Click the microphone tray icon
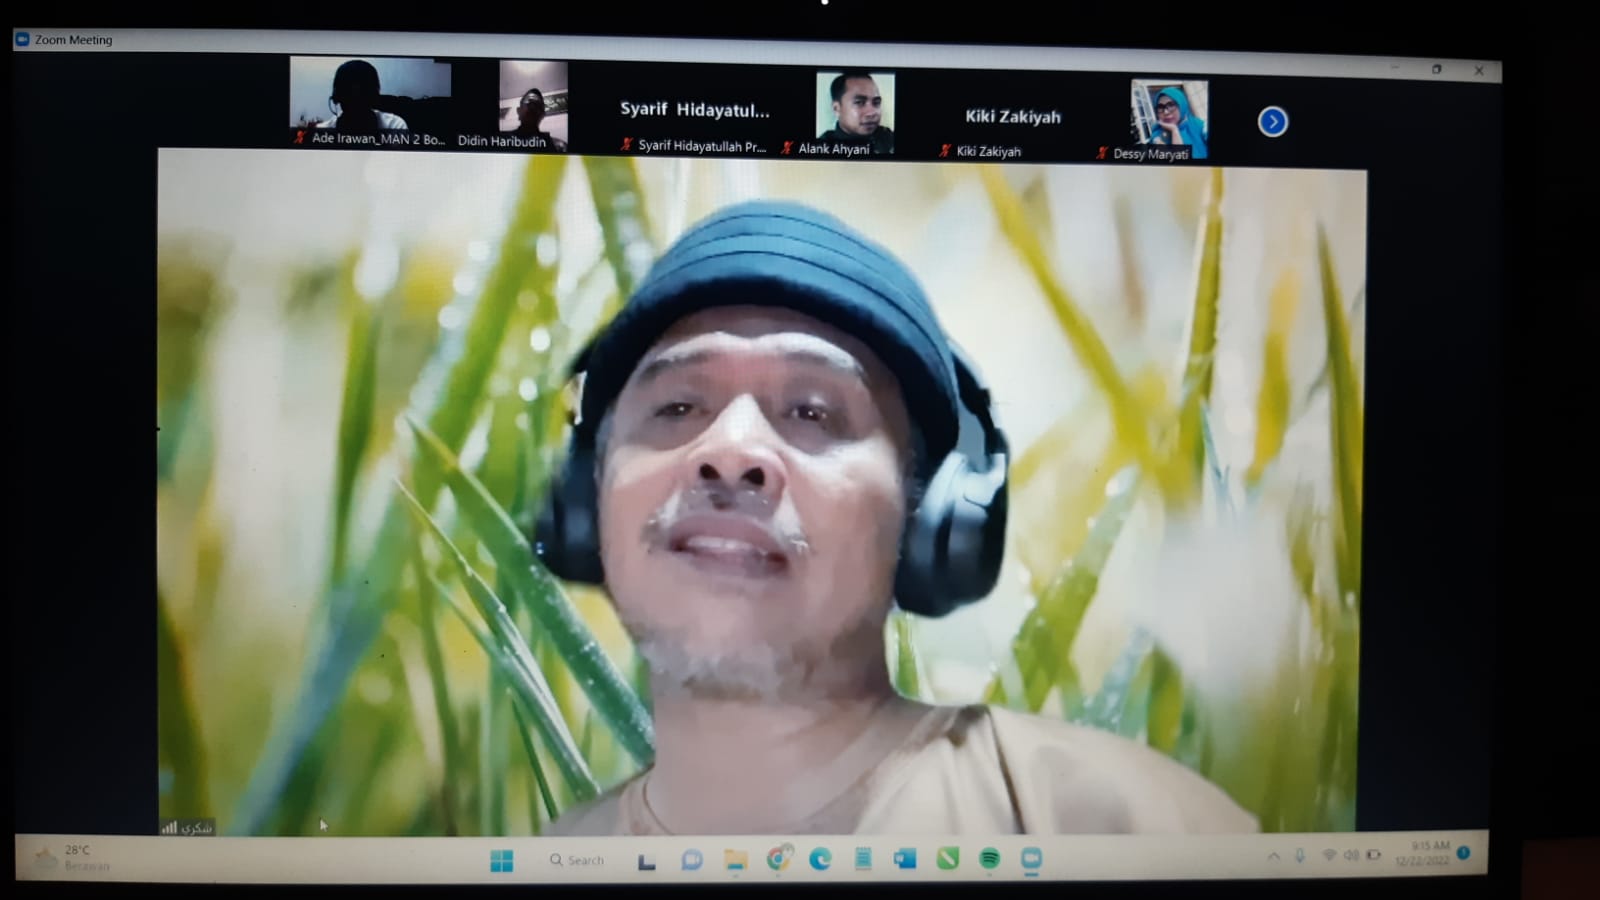1600x900 pixels. tap(1300, 856)
